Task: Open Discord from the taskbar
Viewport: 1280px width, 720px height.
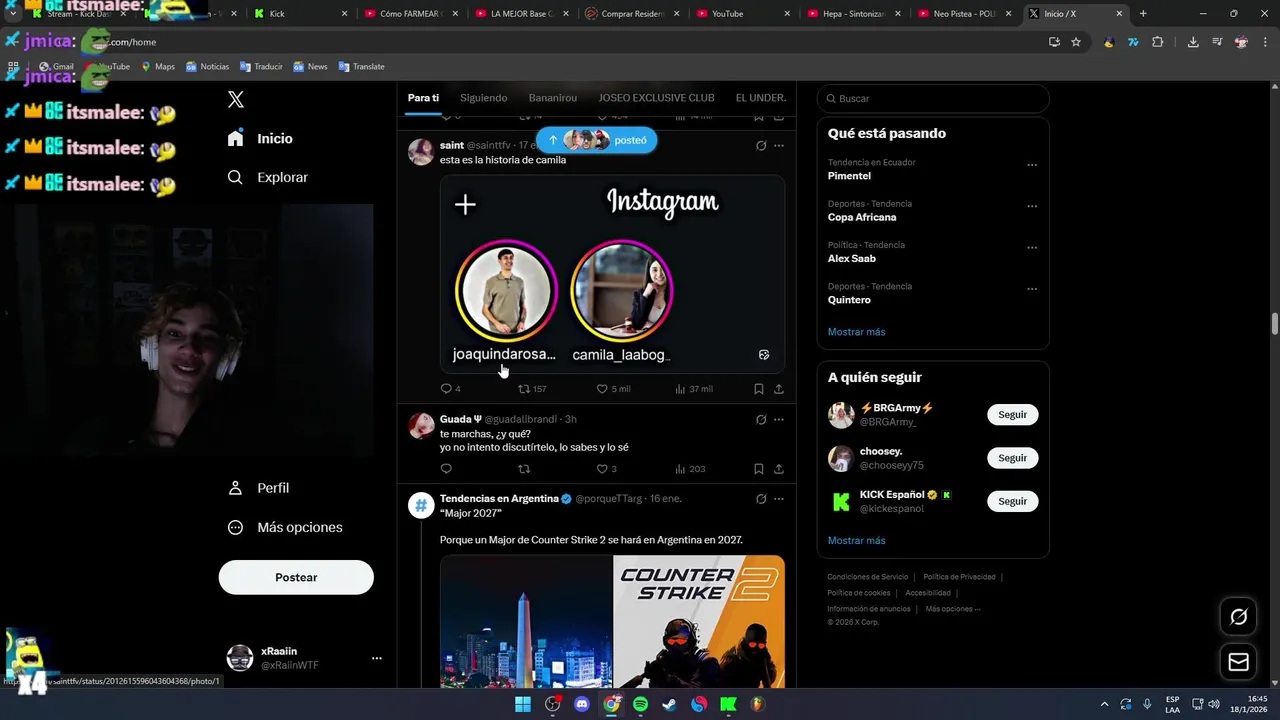Action: pyautogui.click(x=582, y=704)
